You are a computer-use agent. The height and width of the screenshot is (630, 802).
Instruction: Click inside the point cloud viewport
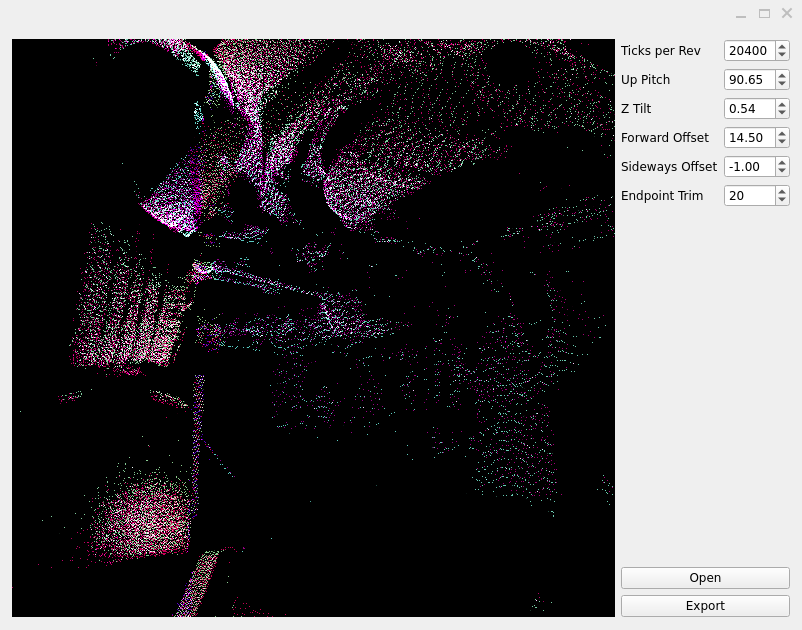313,328
